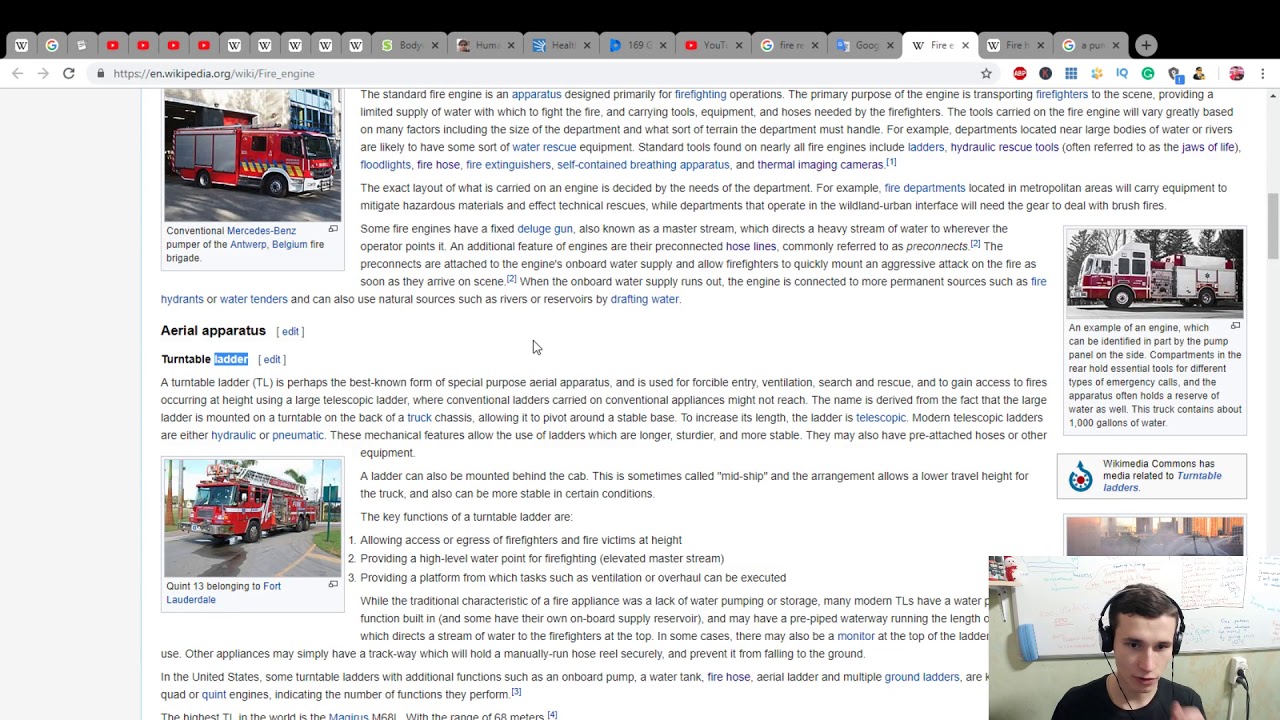The width and height of the screenshot is (1280, 720).
Task: Click the paw print extension icon
Action: (x=1097, y=73)
